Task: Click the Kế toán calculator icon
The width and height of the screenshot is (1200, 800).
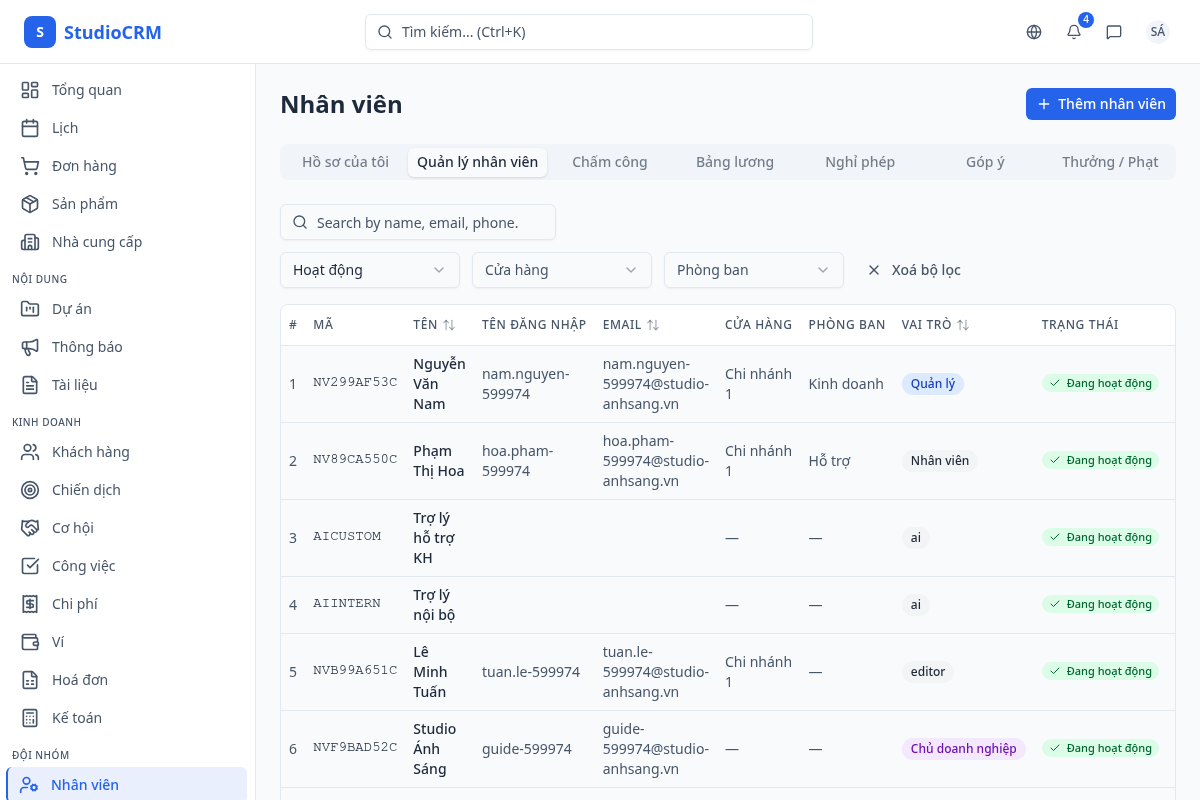Action: [30, 718]
